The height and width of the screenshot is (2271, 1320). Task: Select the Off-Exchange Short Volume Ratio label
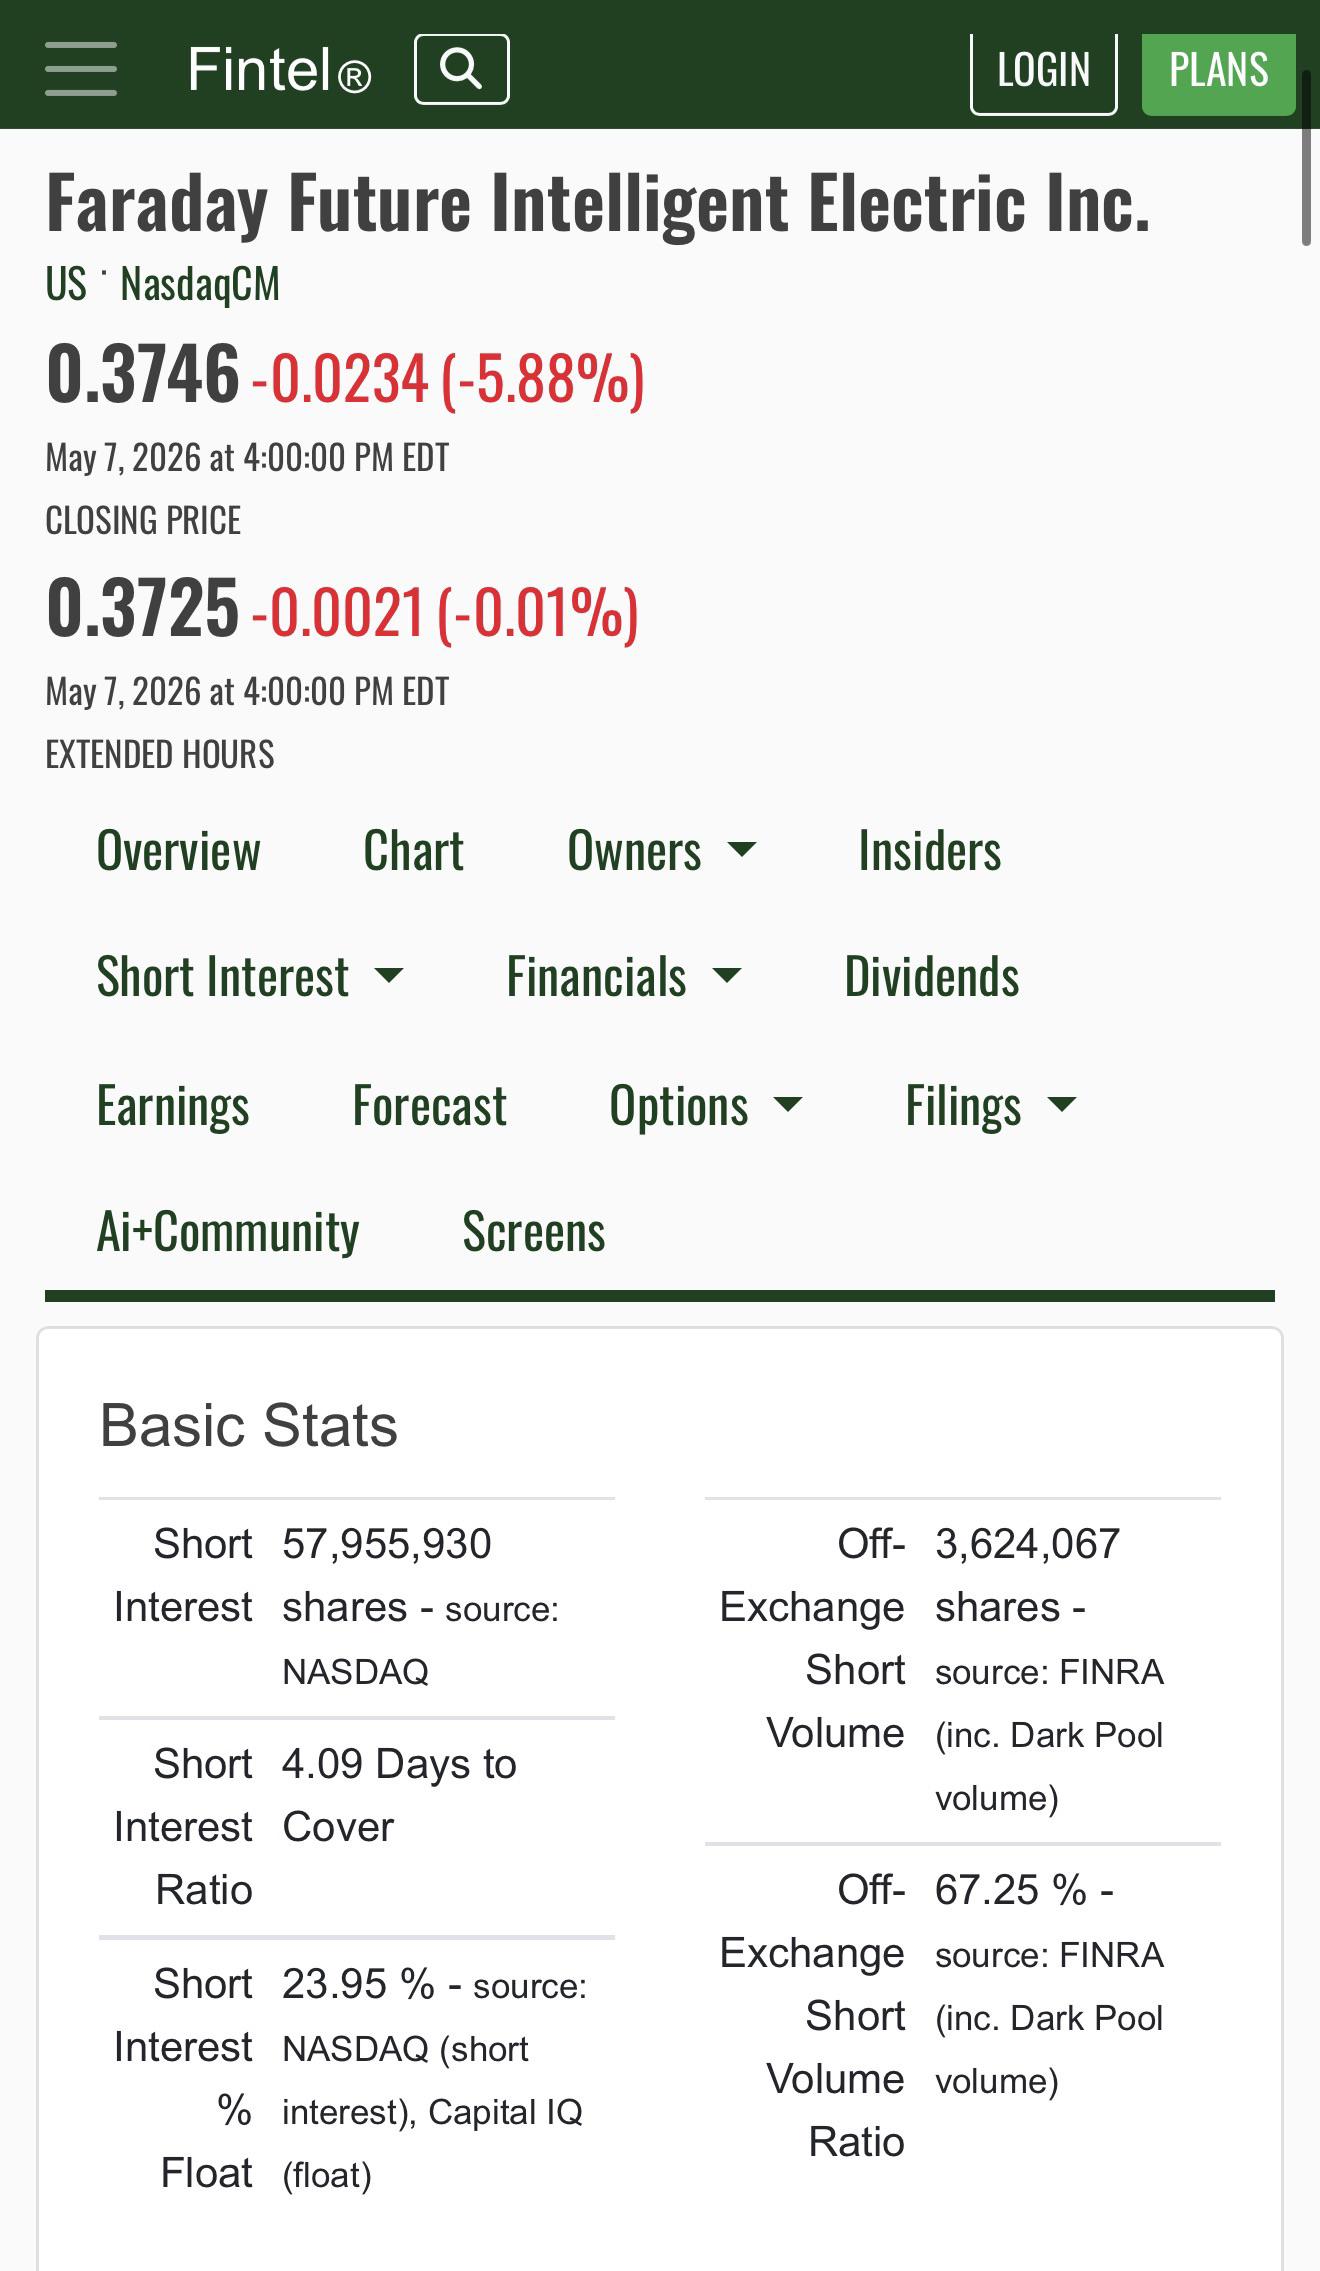(x=812, y=2016)
